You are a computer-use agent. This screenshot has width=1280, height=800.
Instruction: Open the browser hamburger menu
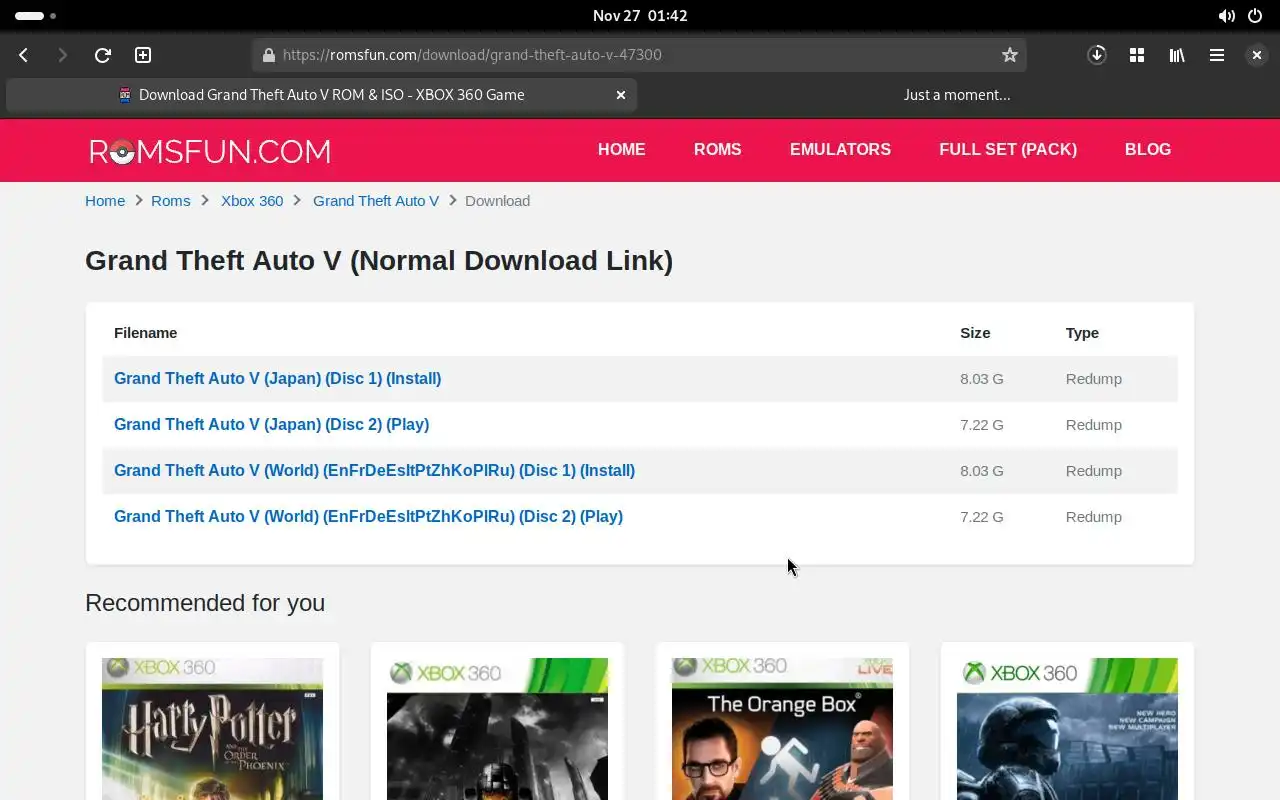[1217, 55]
